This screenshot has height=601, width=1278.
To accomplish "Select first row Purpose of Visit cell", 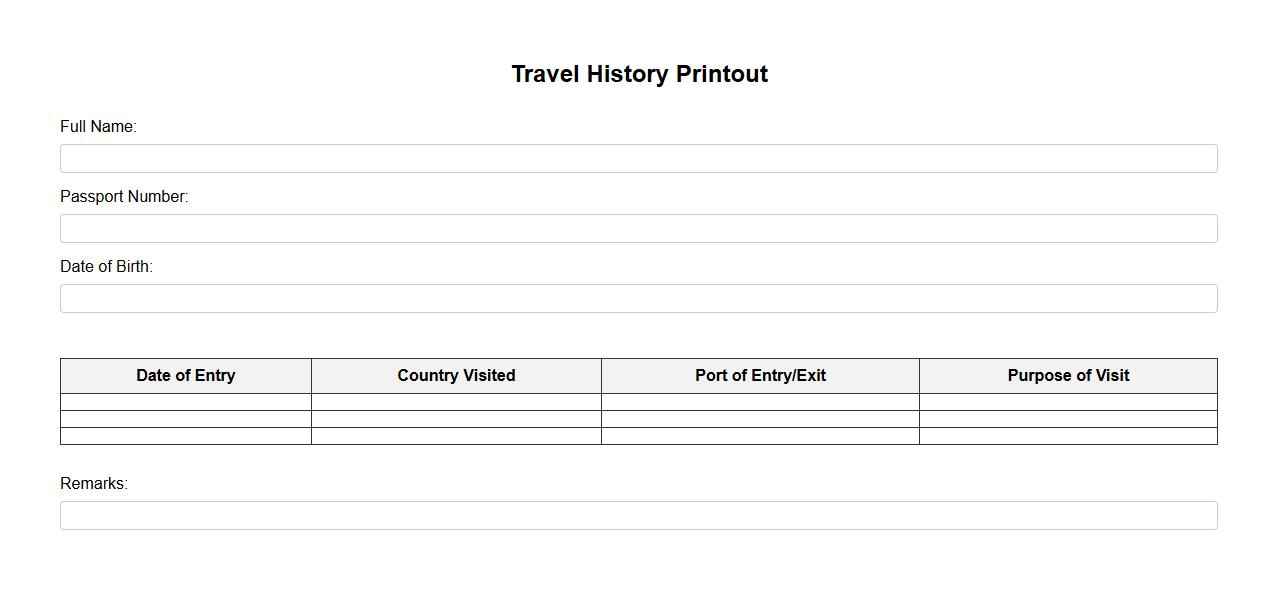I will coord(1068,402).
